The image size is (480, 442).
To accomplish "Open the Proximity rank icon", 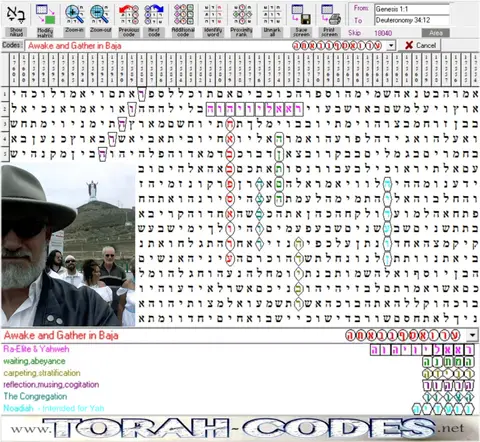I will pos(242,15).
